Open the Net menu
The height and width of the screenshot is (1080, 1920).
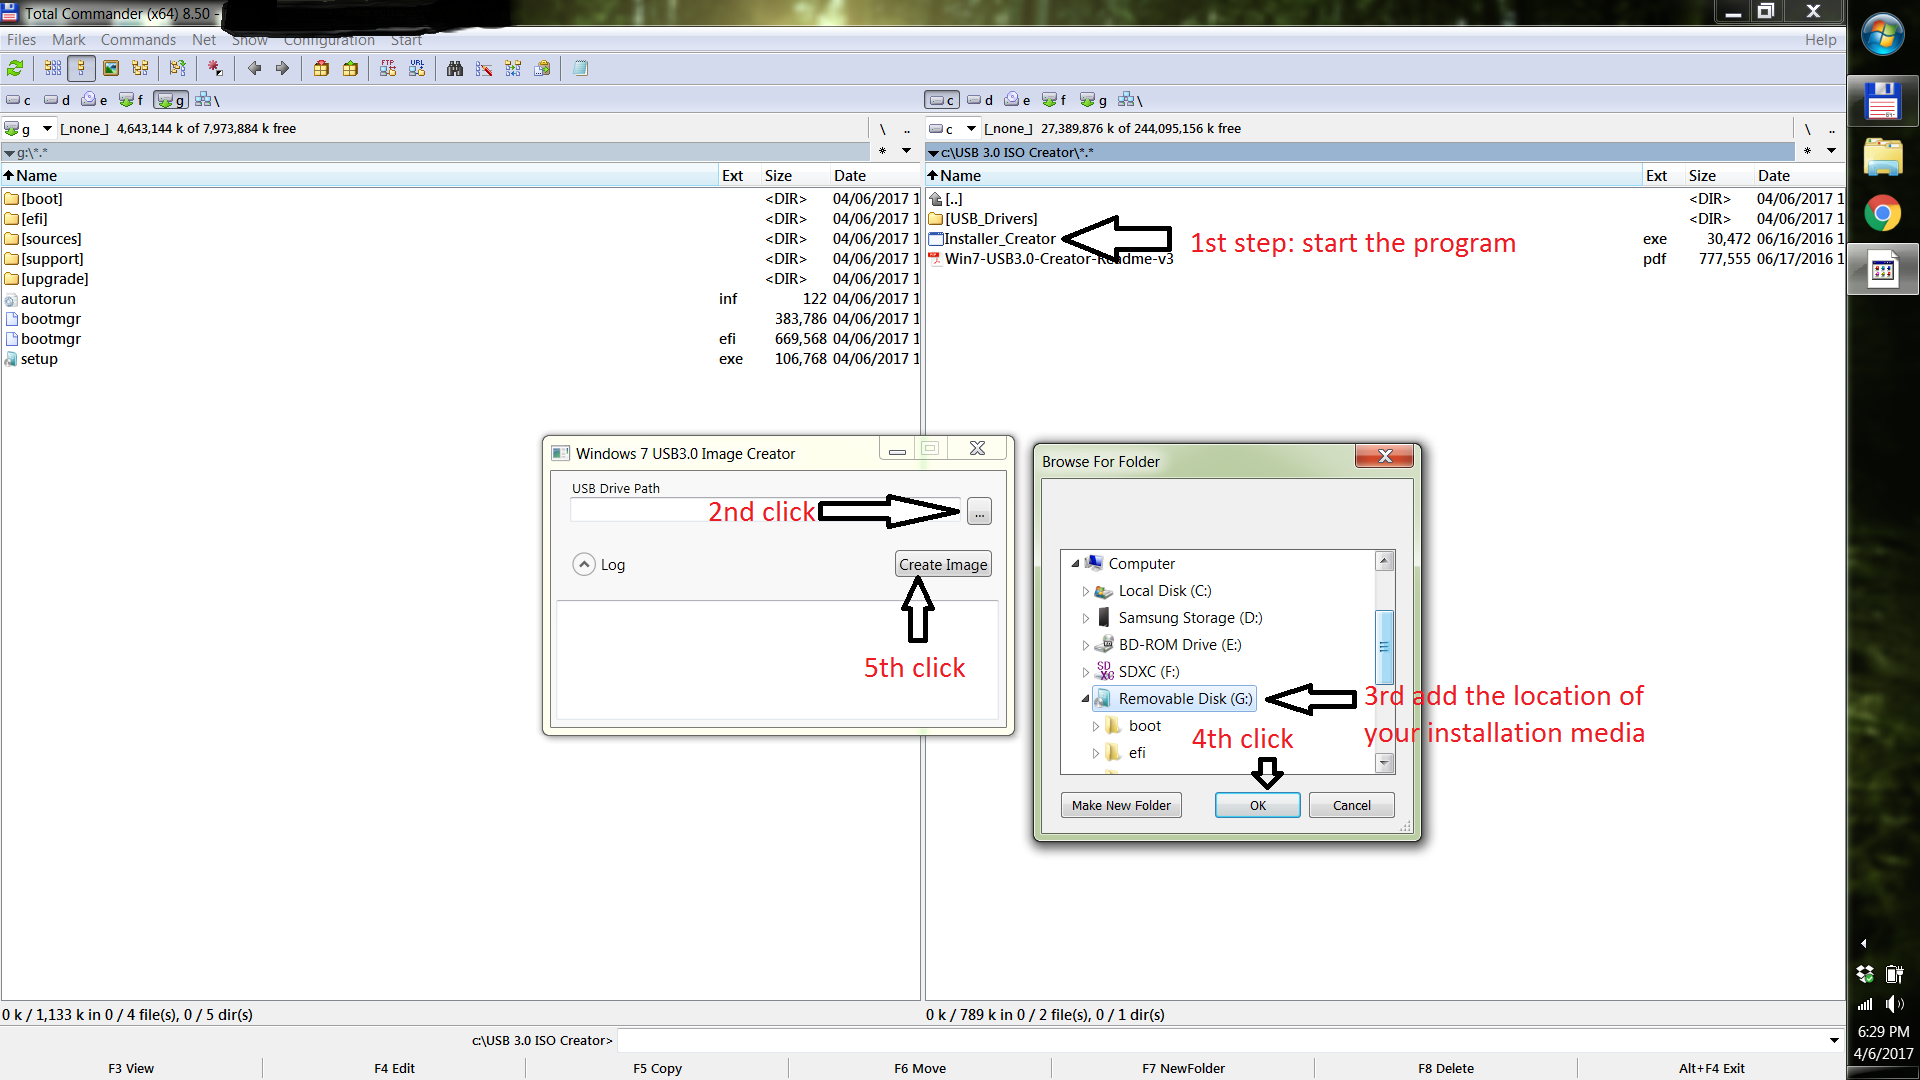[204, 40]
